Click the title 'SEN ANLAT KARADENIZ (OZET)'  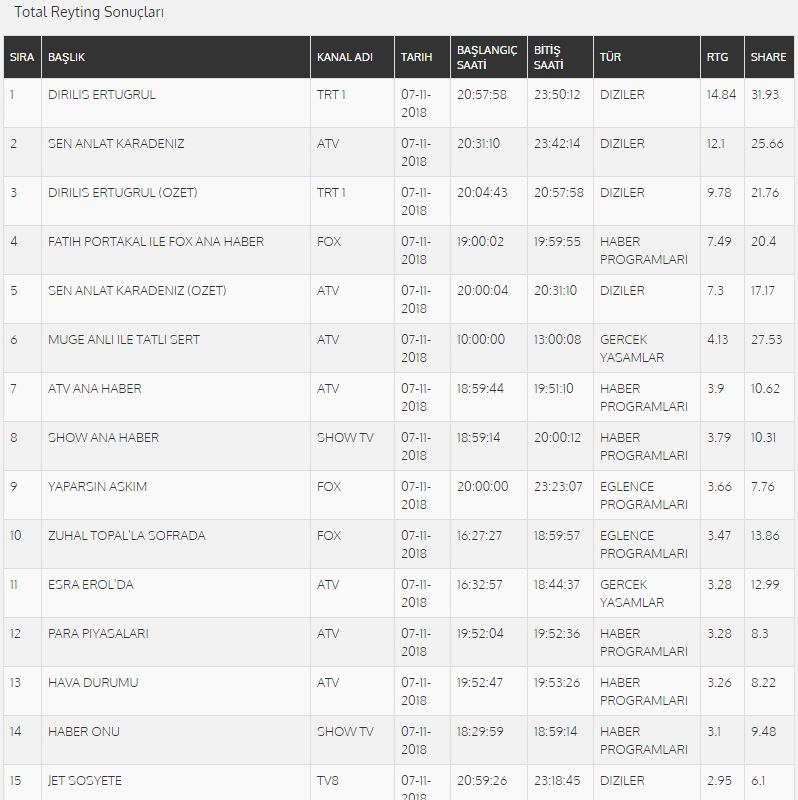point(137,291)
